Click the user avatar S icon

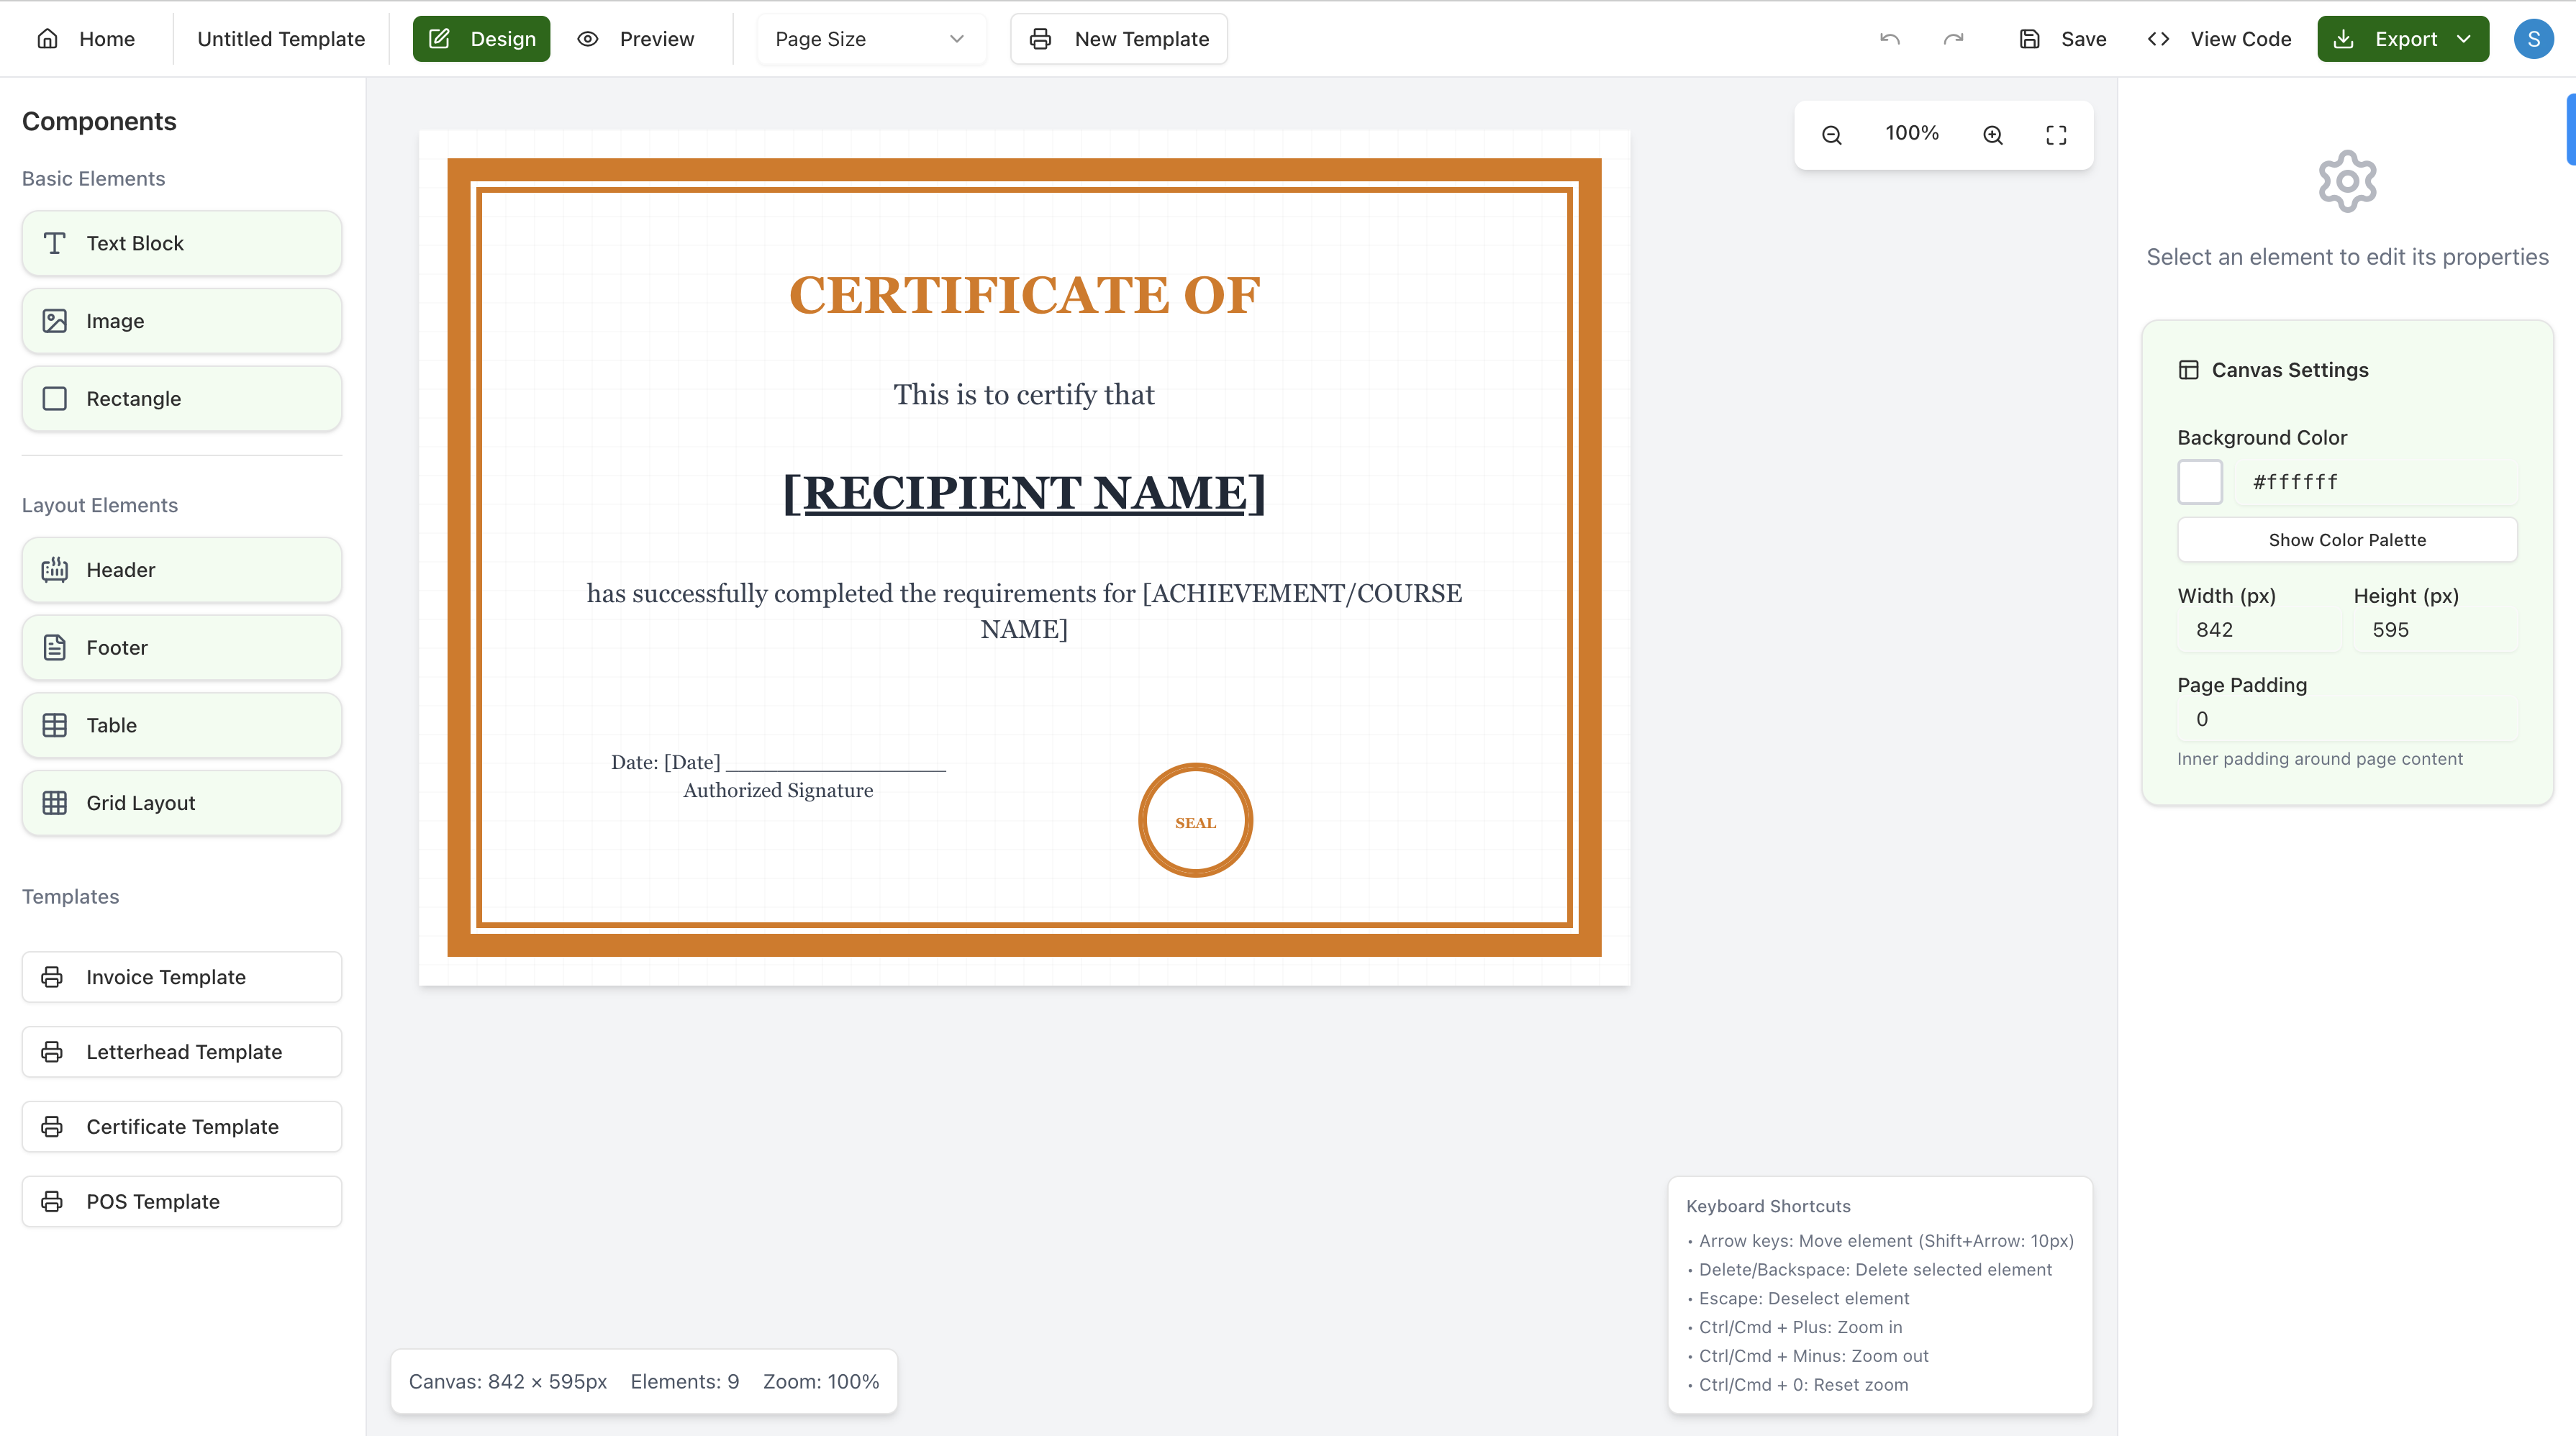(2534, 39)
